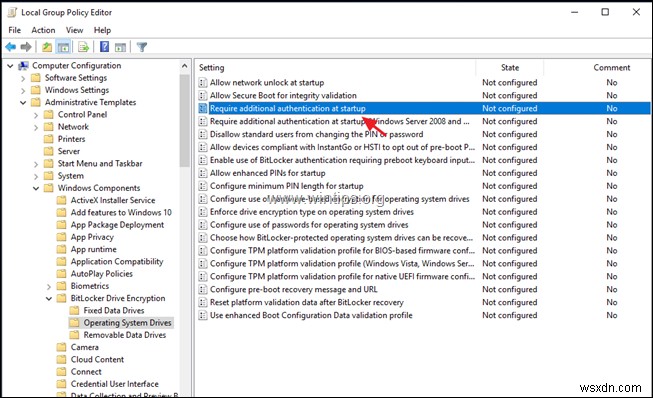Select Configure pre-boot recovery message and URL
Screen dimensions: 653x398
[294, 289]
